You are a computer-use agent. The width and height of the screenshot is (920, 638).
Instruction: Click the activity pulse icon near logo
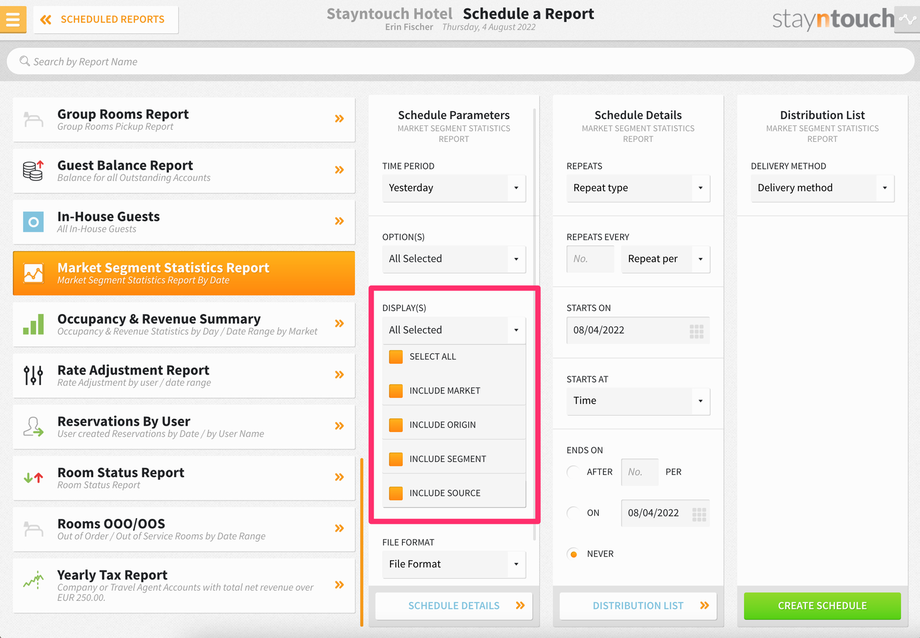(x=907, y=19)
